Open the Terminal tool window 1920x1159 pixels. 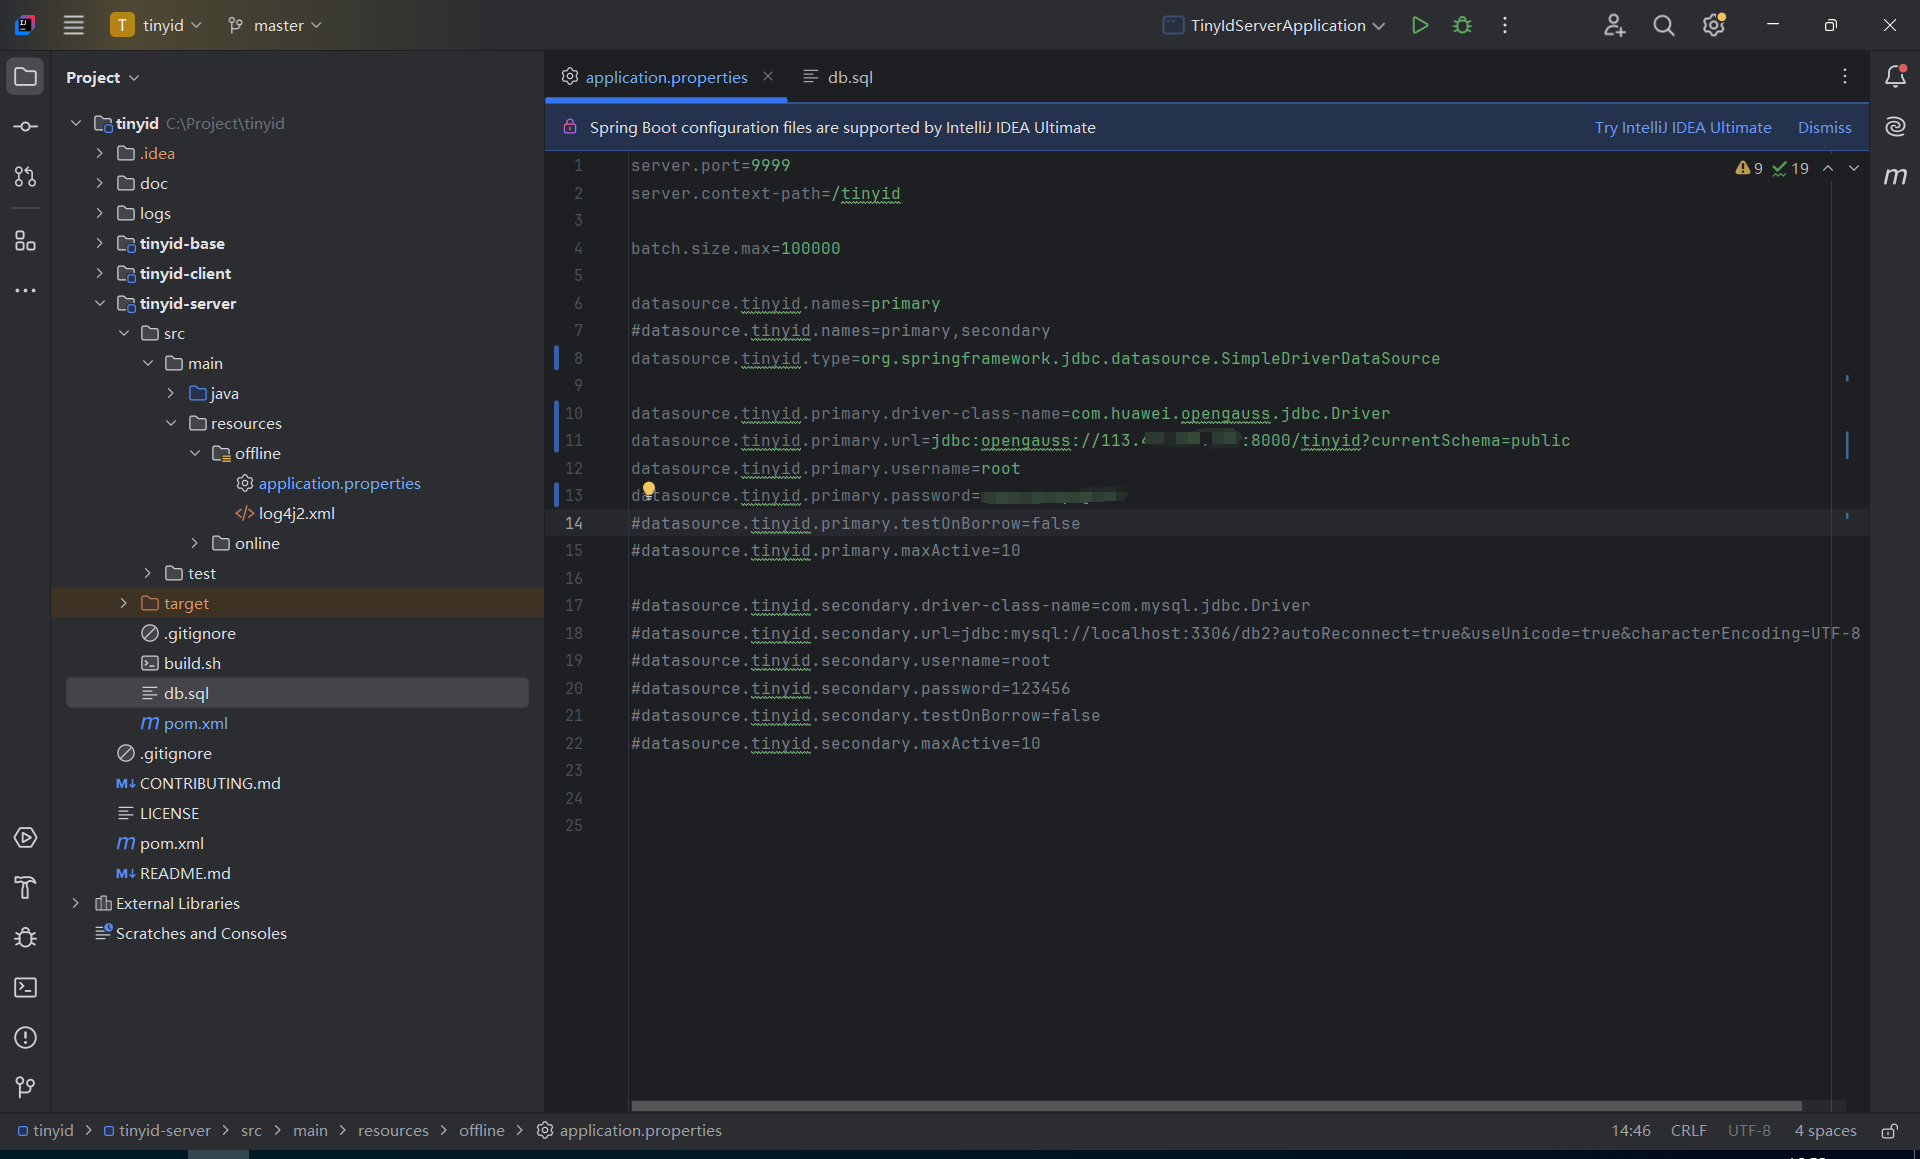[25, 988]
